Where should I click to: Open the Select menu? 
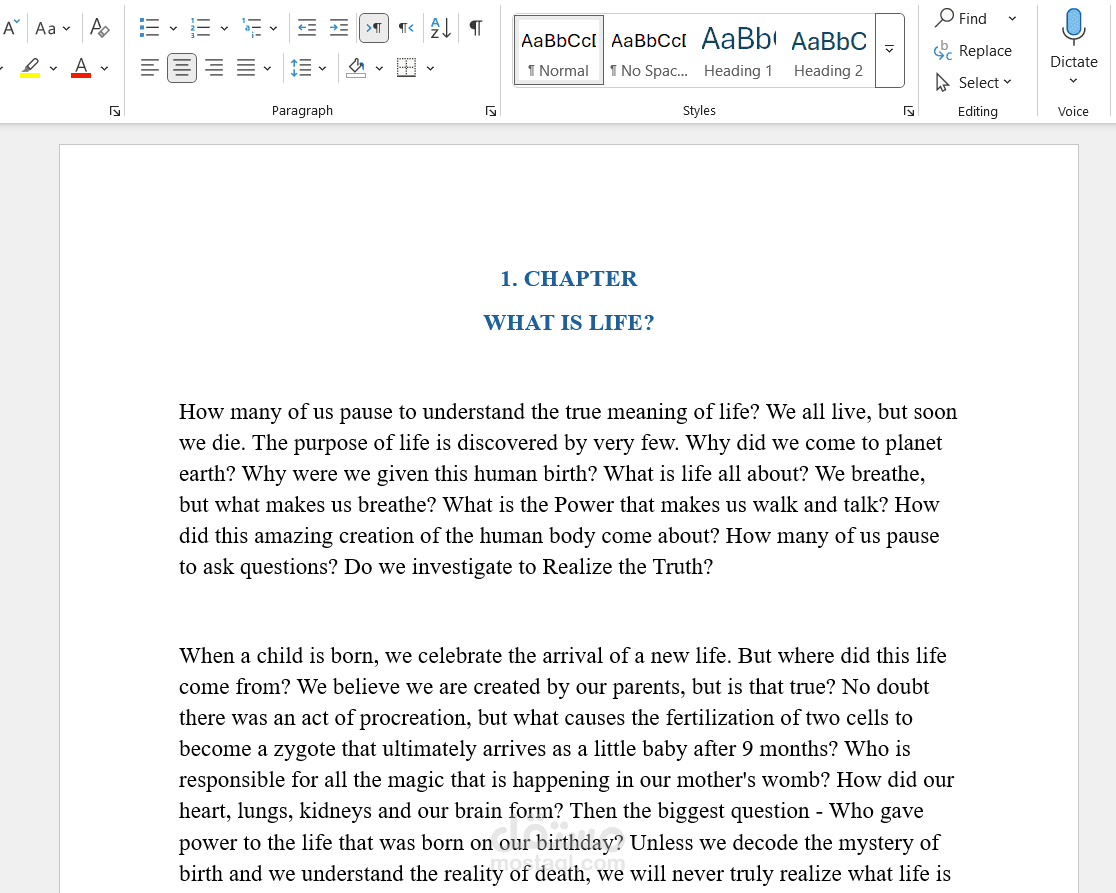[973, 83]
